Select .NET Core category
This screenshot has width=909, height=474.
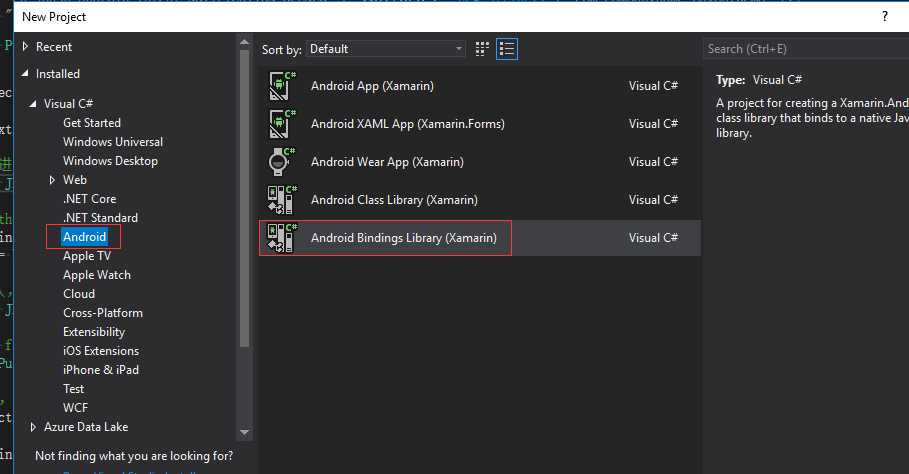[x=89, y=199]
